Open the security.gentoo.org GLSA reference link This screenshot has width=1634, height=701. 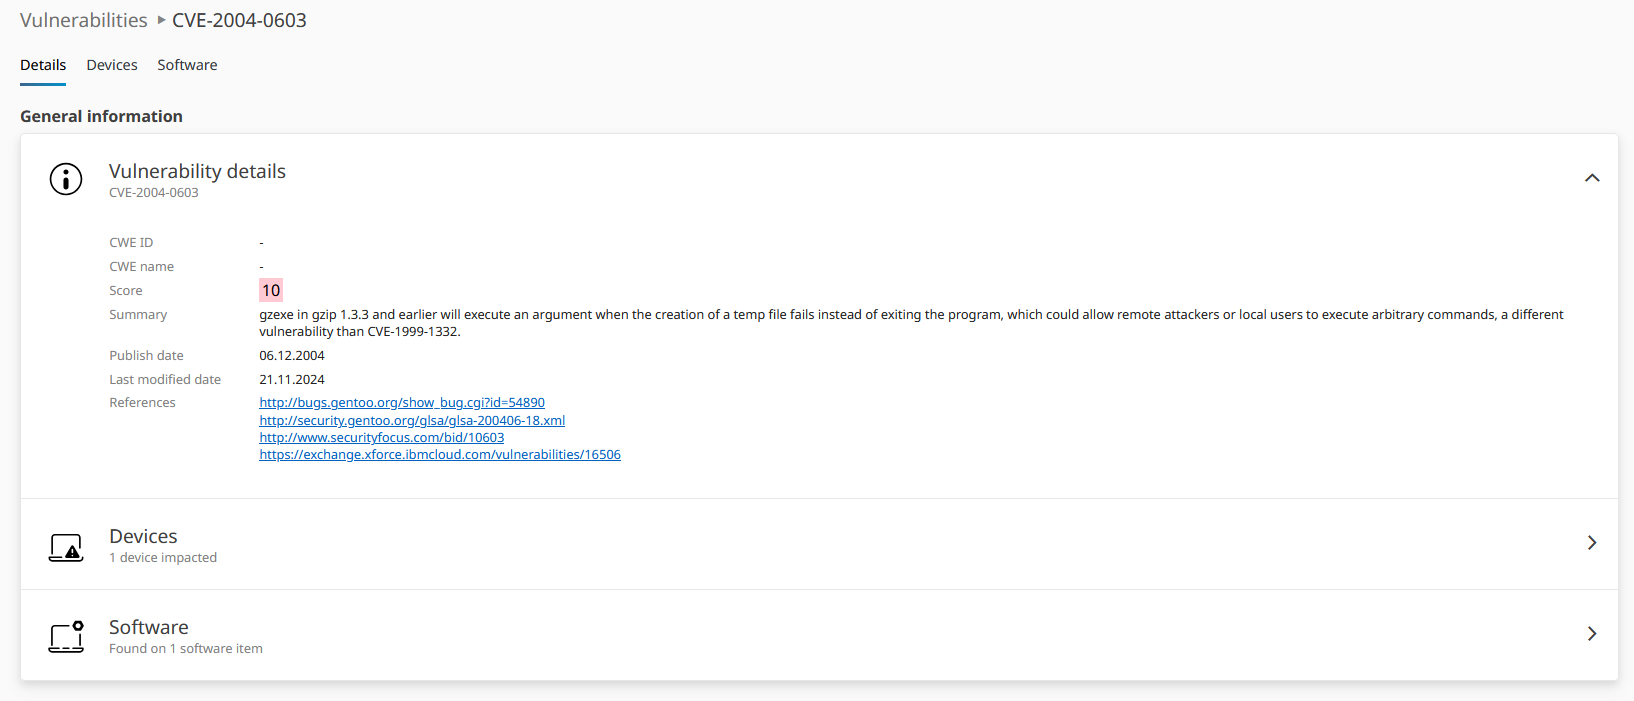coord(412,421)
